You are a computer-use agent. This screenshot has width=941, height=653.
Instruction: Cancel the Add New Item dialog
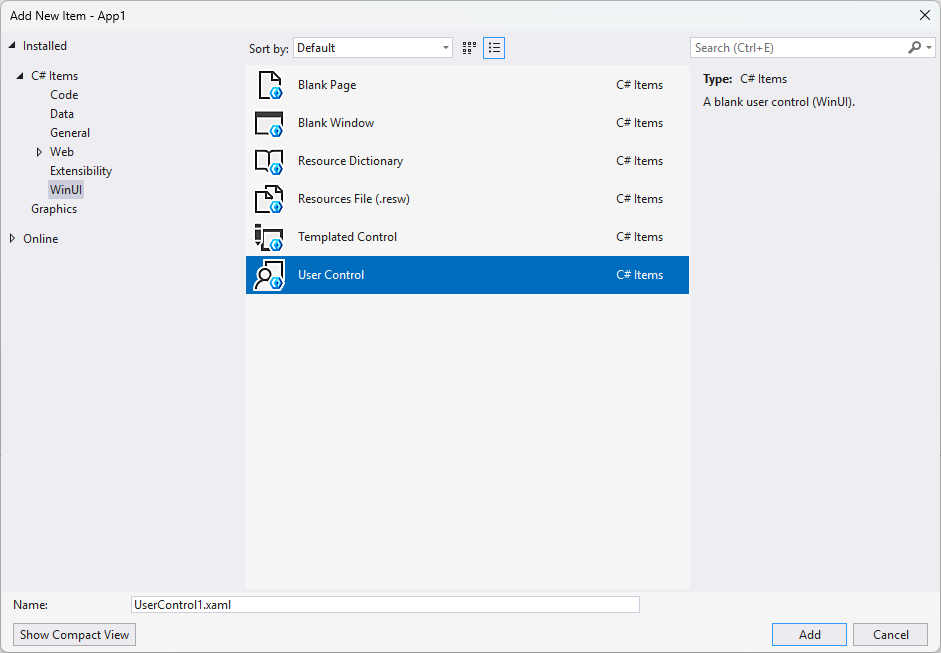890,634
